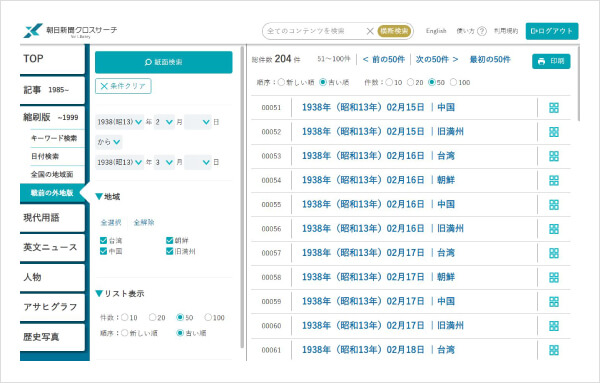Click the 横断検索 cross-search button

pyautogui.click(x=395, y=31)
